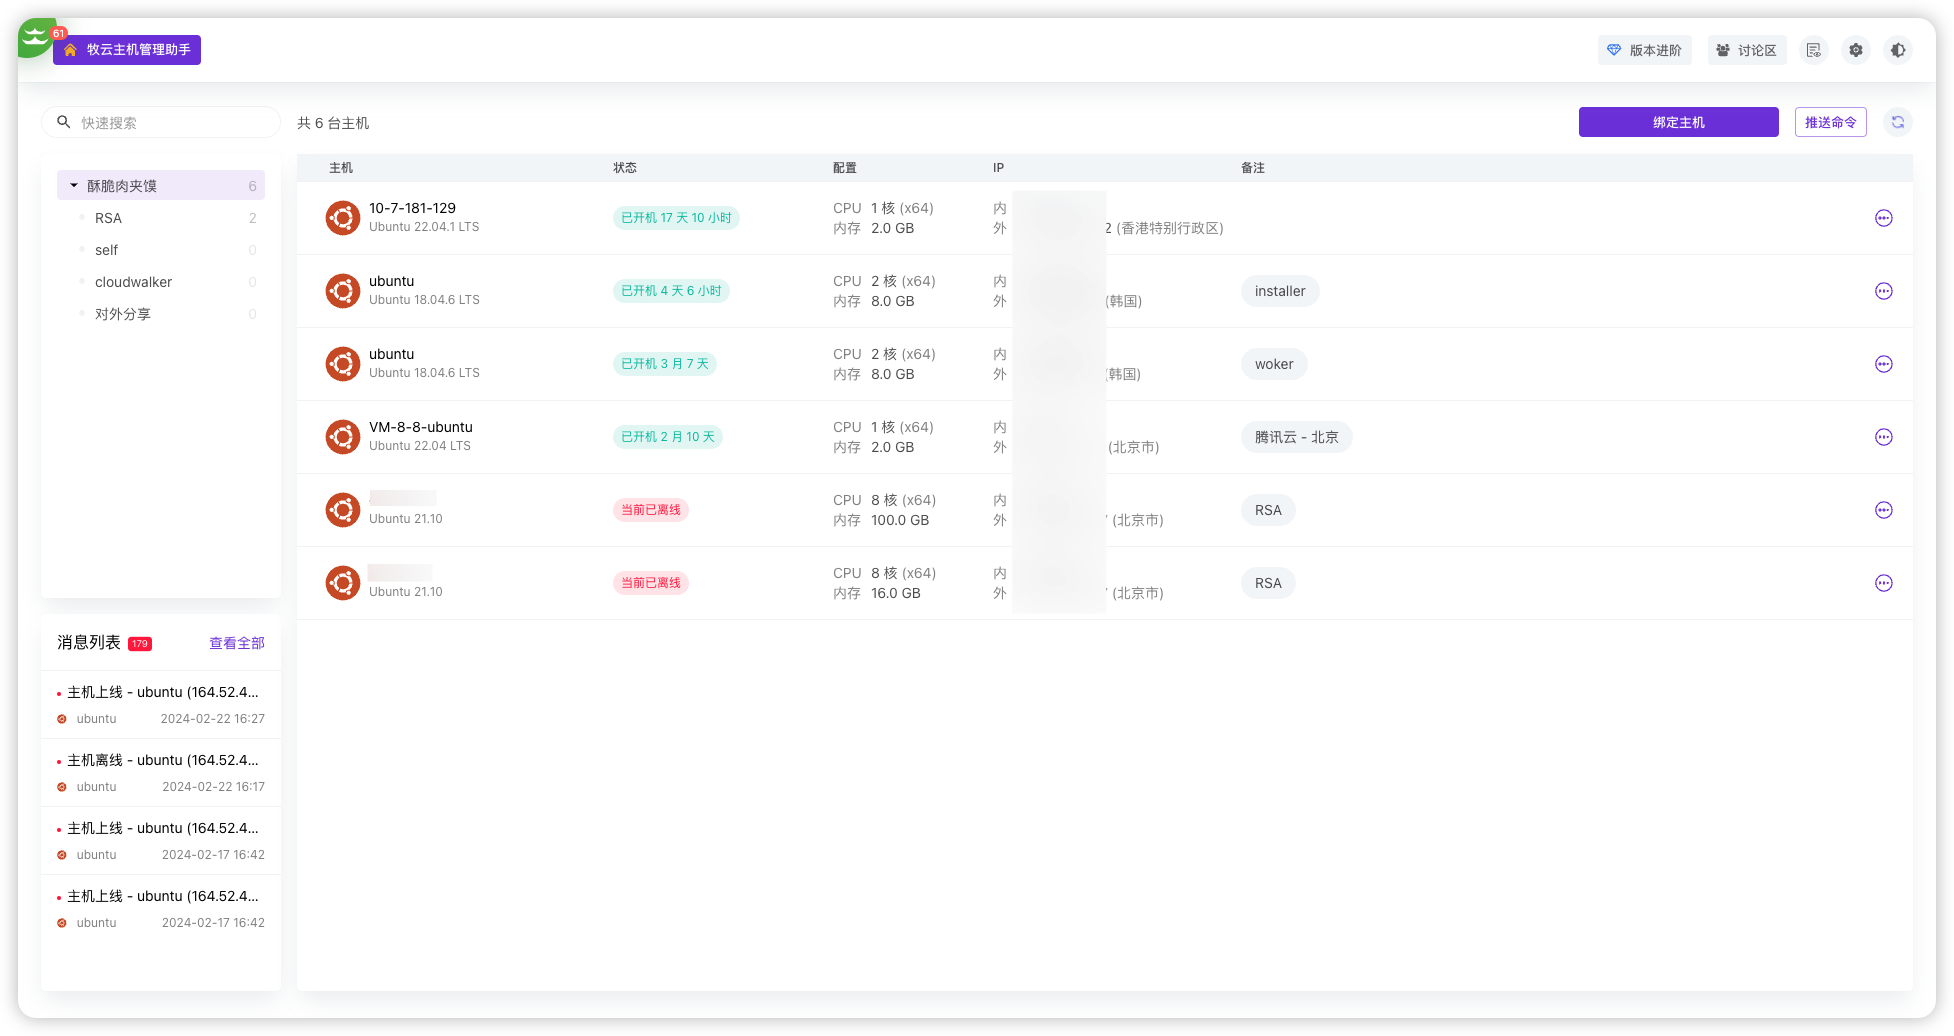
Task: Click the 配置 column header
Action: coord(845,168)
